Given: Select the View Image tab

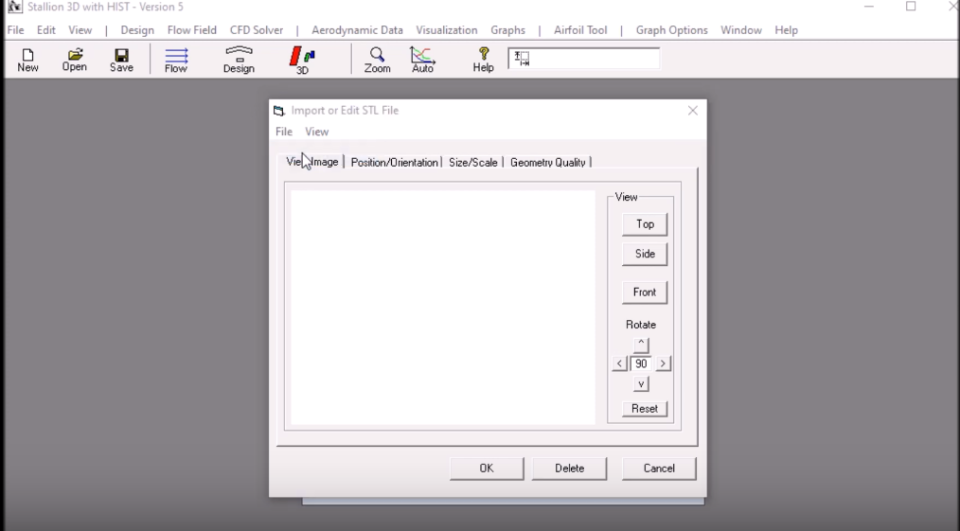Looking at the screenshot, I should pyautogui.click(x=312, y=162).
